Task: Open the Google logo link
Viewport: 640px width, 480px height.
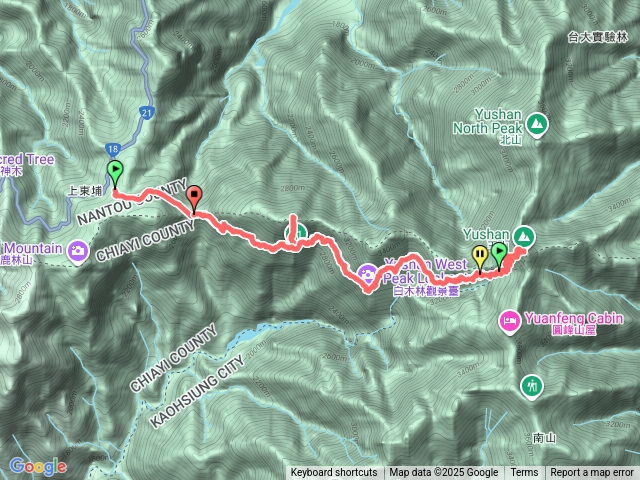Action: [x=38, y=467]
